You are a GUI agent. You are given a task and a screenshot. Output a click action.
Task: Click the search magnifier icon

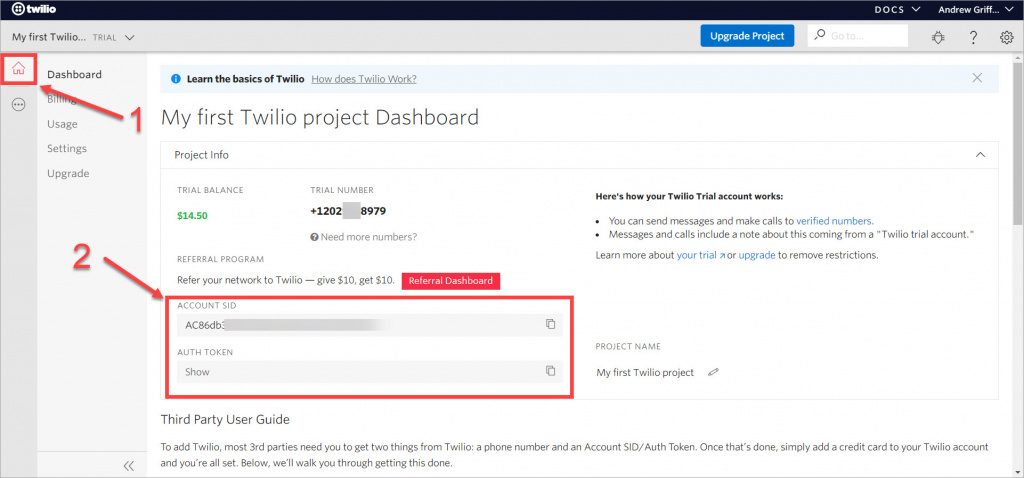pyautogui.click(x=820, y=35)
